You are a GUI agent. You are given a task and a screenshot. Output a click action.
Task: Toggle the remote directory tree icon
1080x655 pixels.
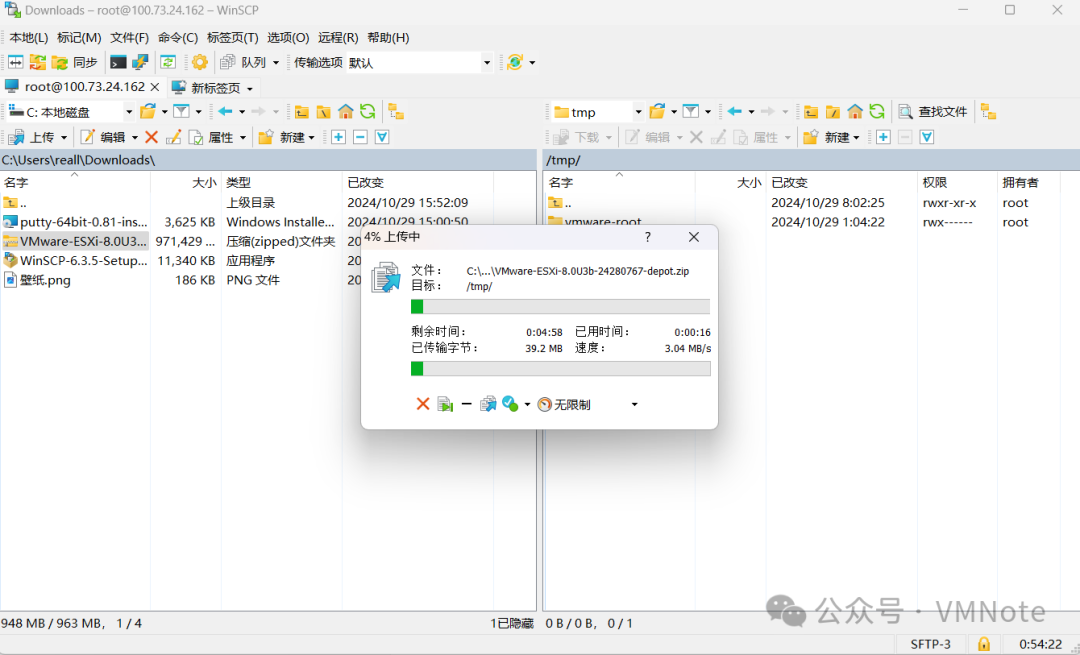(988, 112)
